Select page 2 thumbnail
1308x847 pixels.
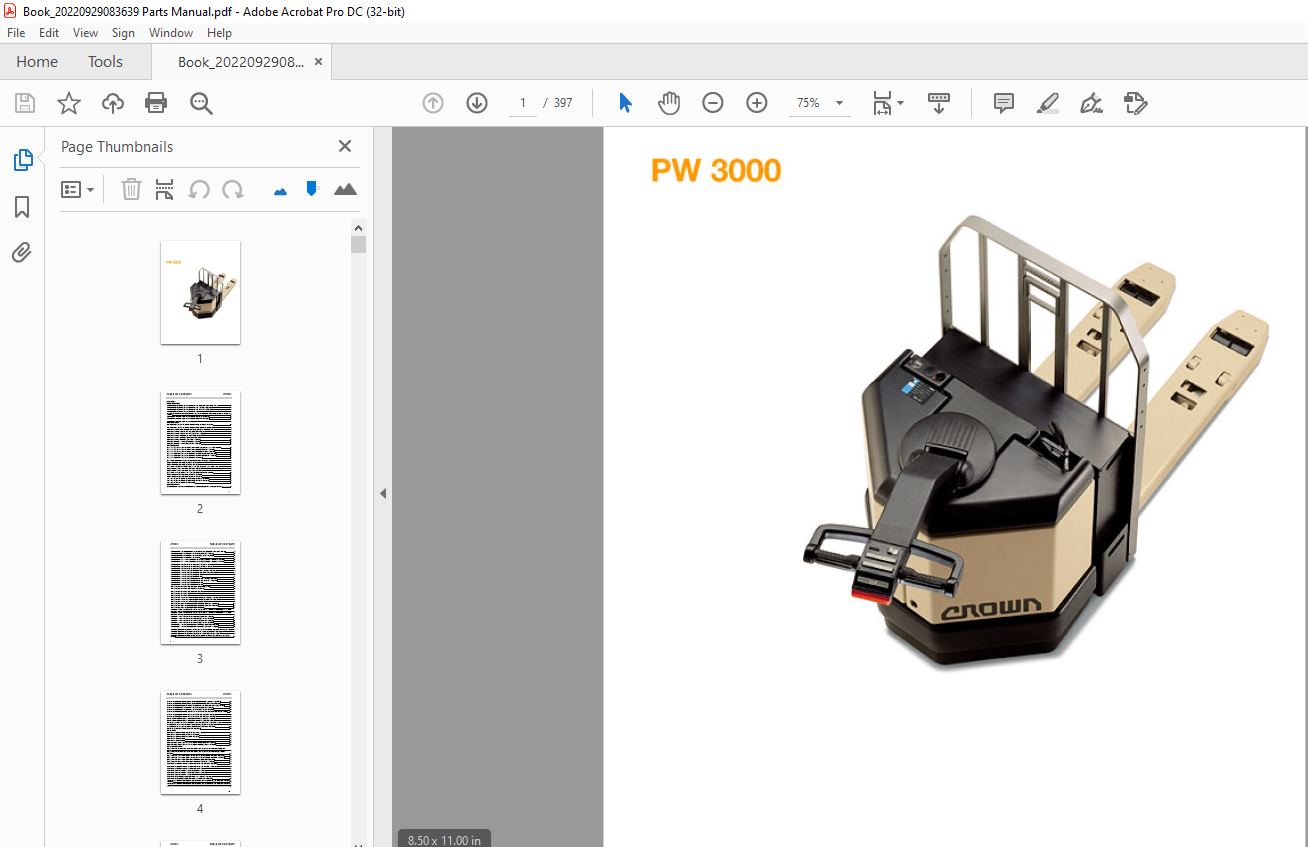point(200,442)
